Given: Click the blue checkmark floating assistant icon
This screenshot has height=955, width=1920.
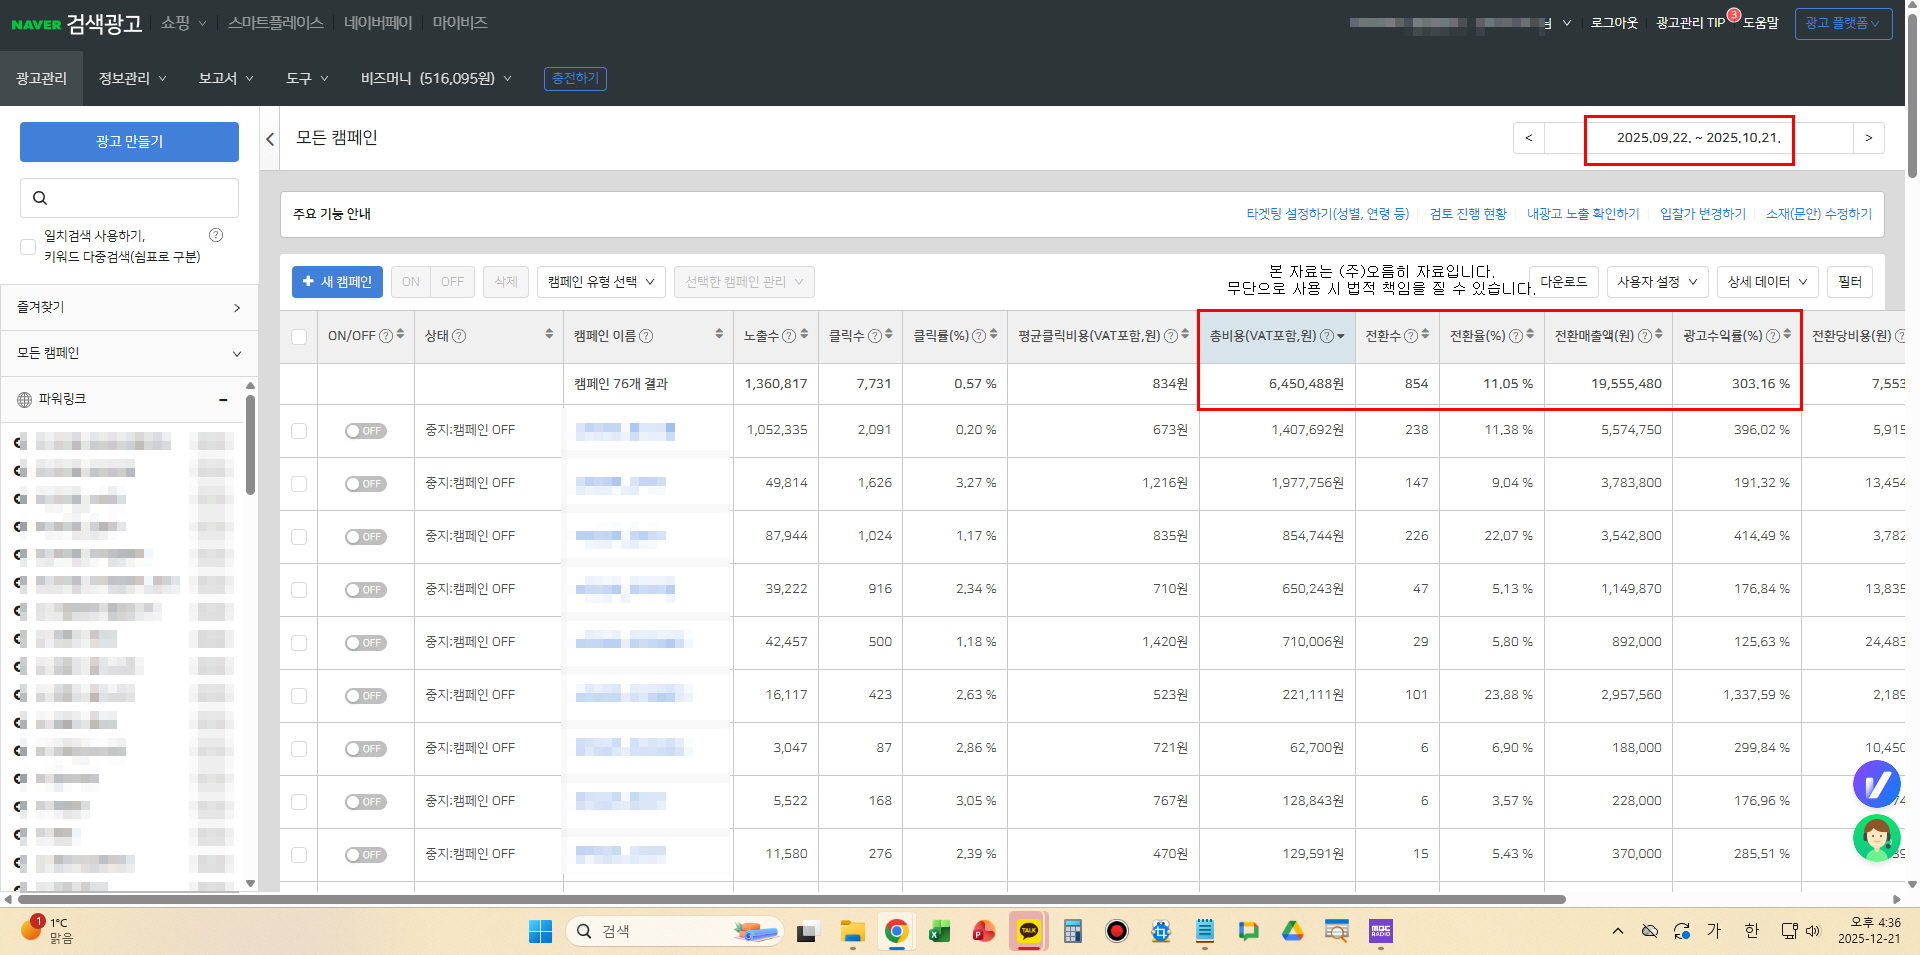Looking at the screenshot, I should click(x=1876, y=784).
